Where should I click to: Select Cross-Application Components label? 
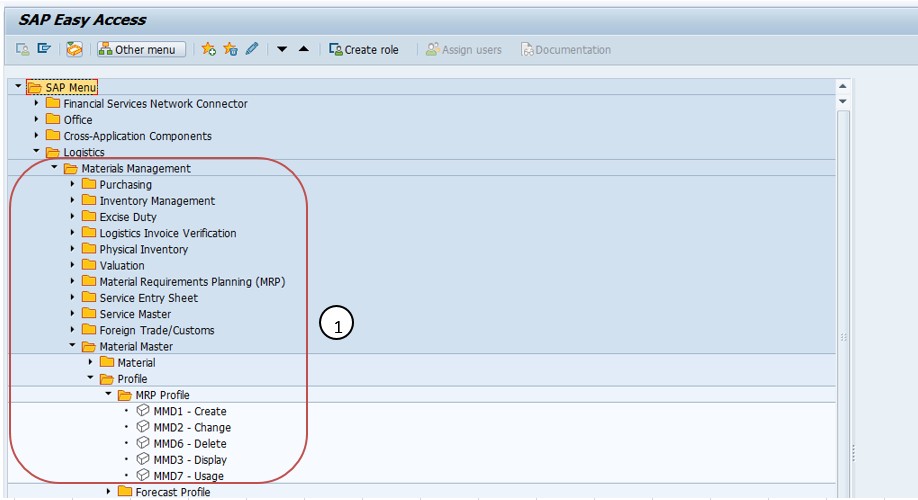pos(138,136)
